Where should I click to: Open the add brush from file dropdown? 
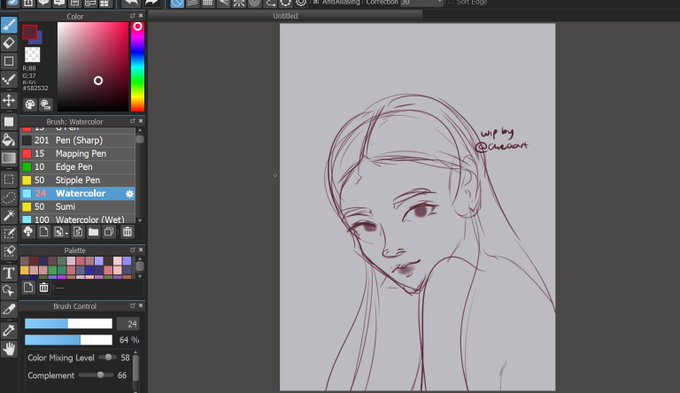(x=60, y=232)
